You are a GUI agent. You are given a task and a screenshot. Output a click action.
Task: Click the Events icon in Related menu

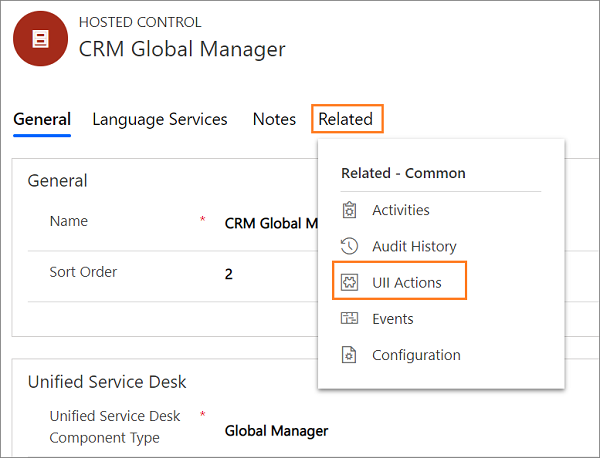[349, 318]
